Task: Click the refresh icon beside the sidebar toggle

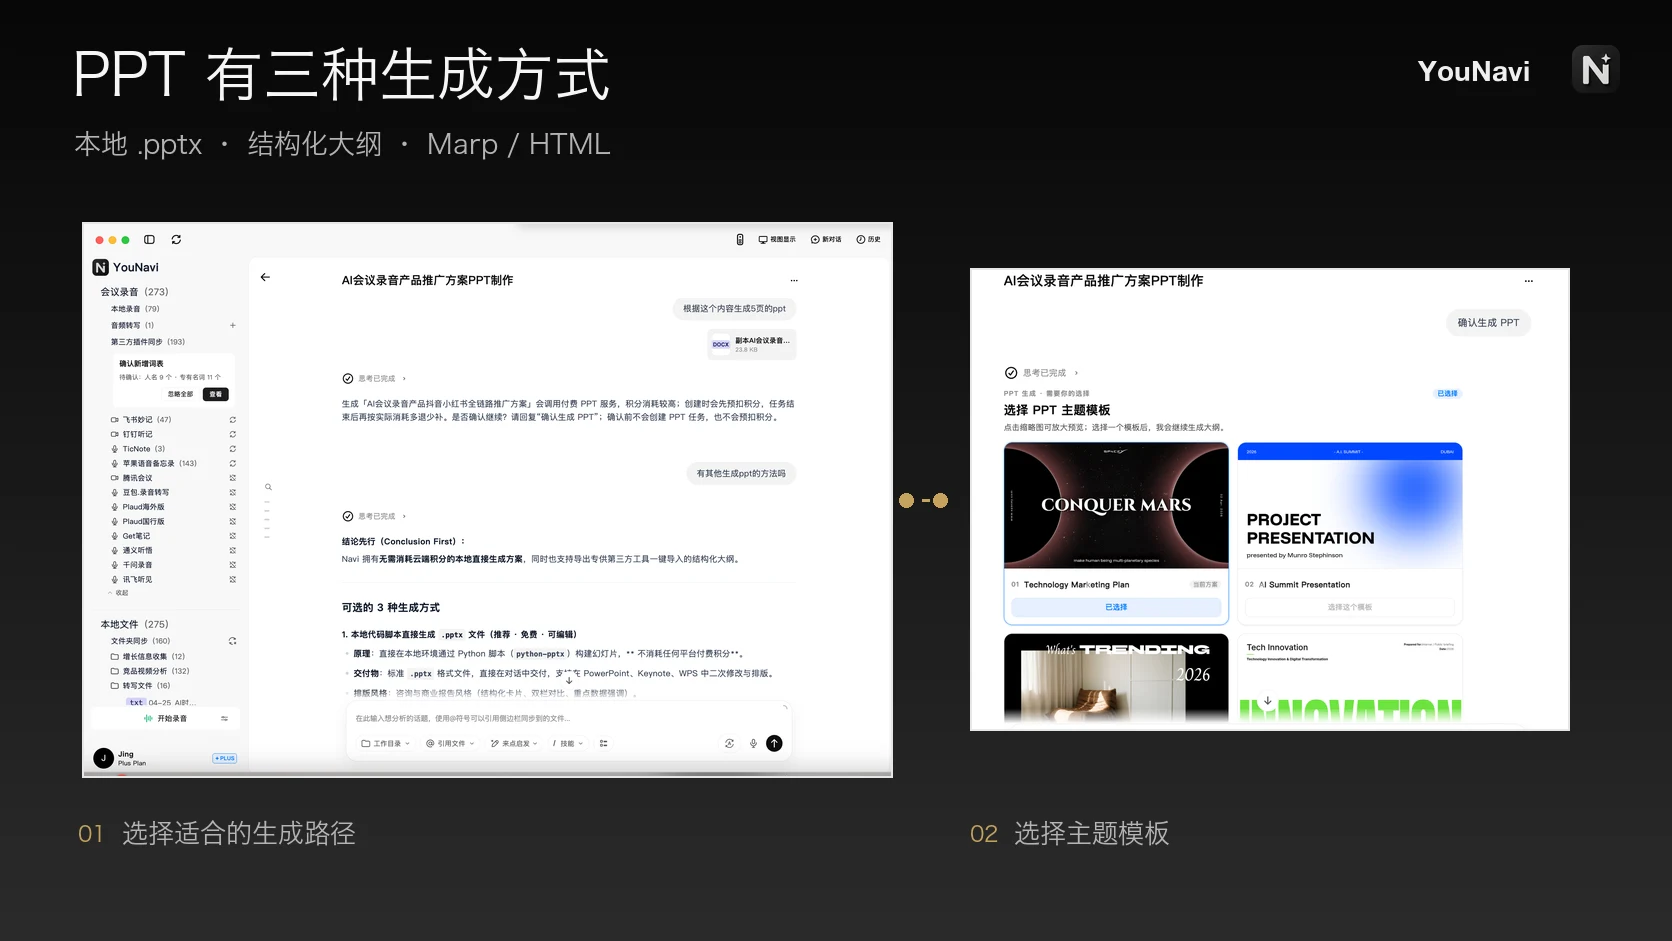Action: 176,240
